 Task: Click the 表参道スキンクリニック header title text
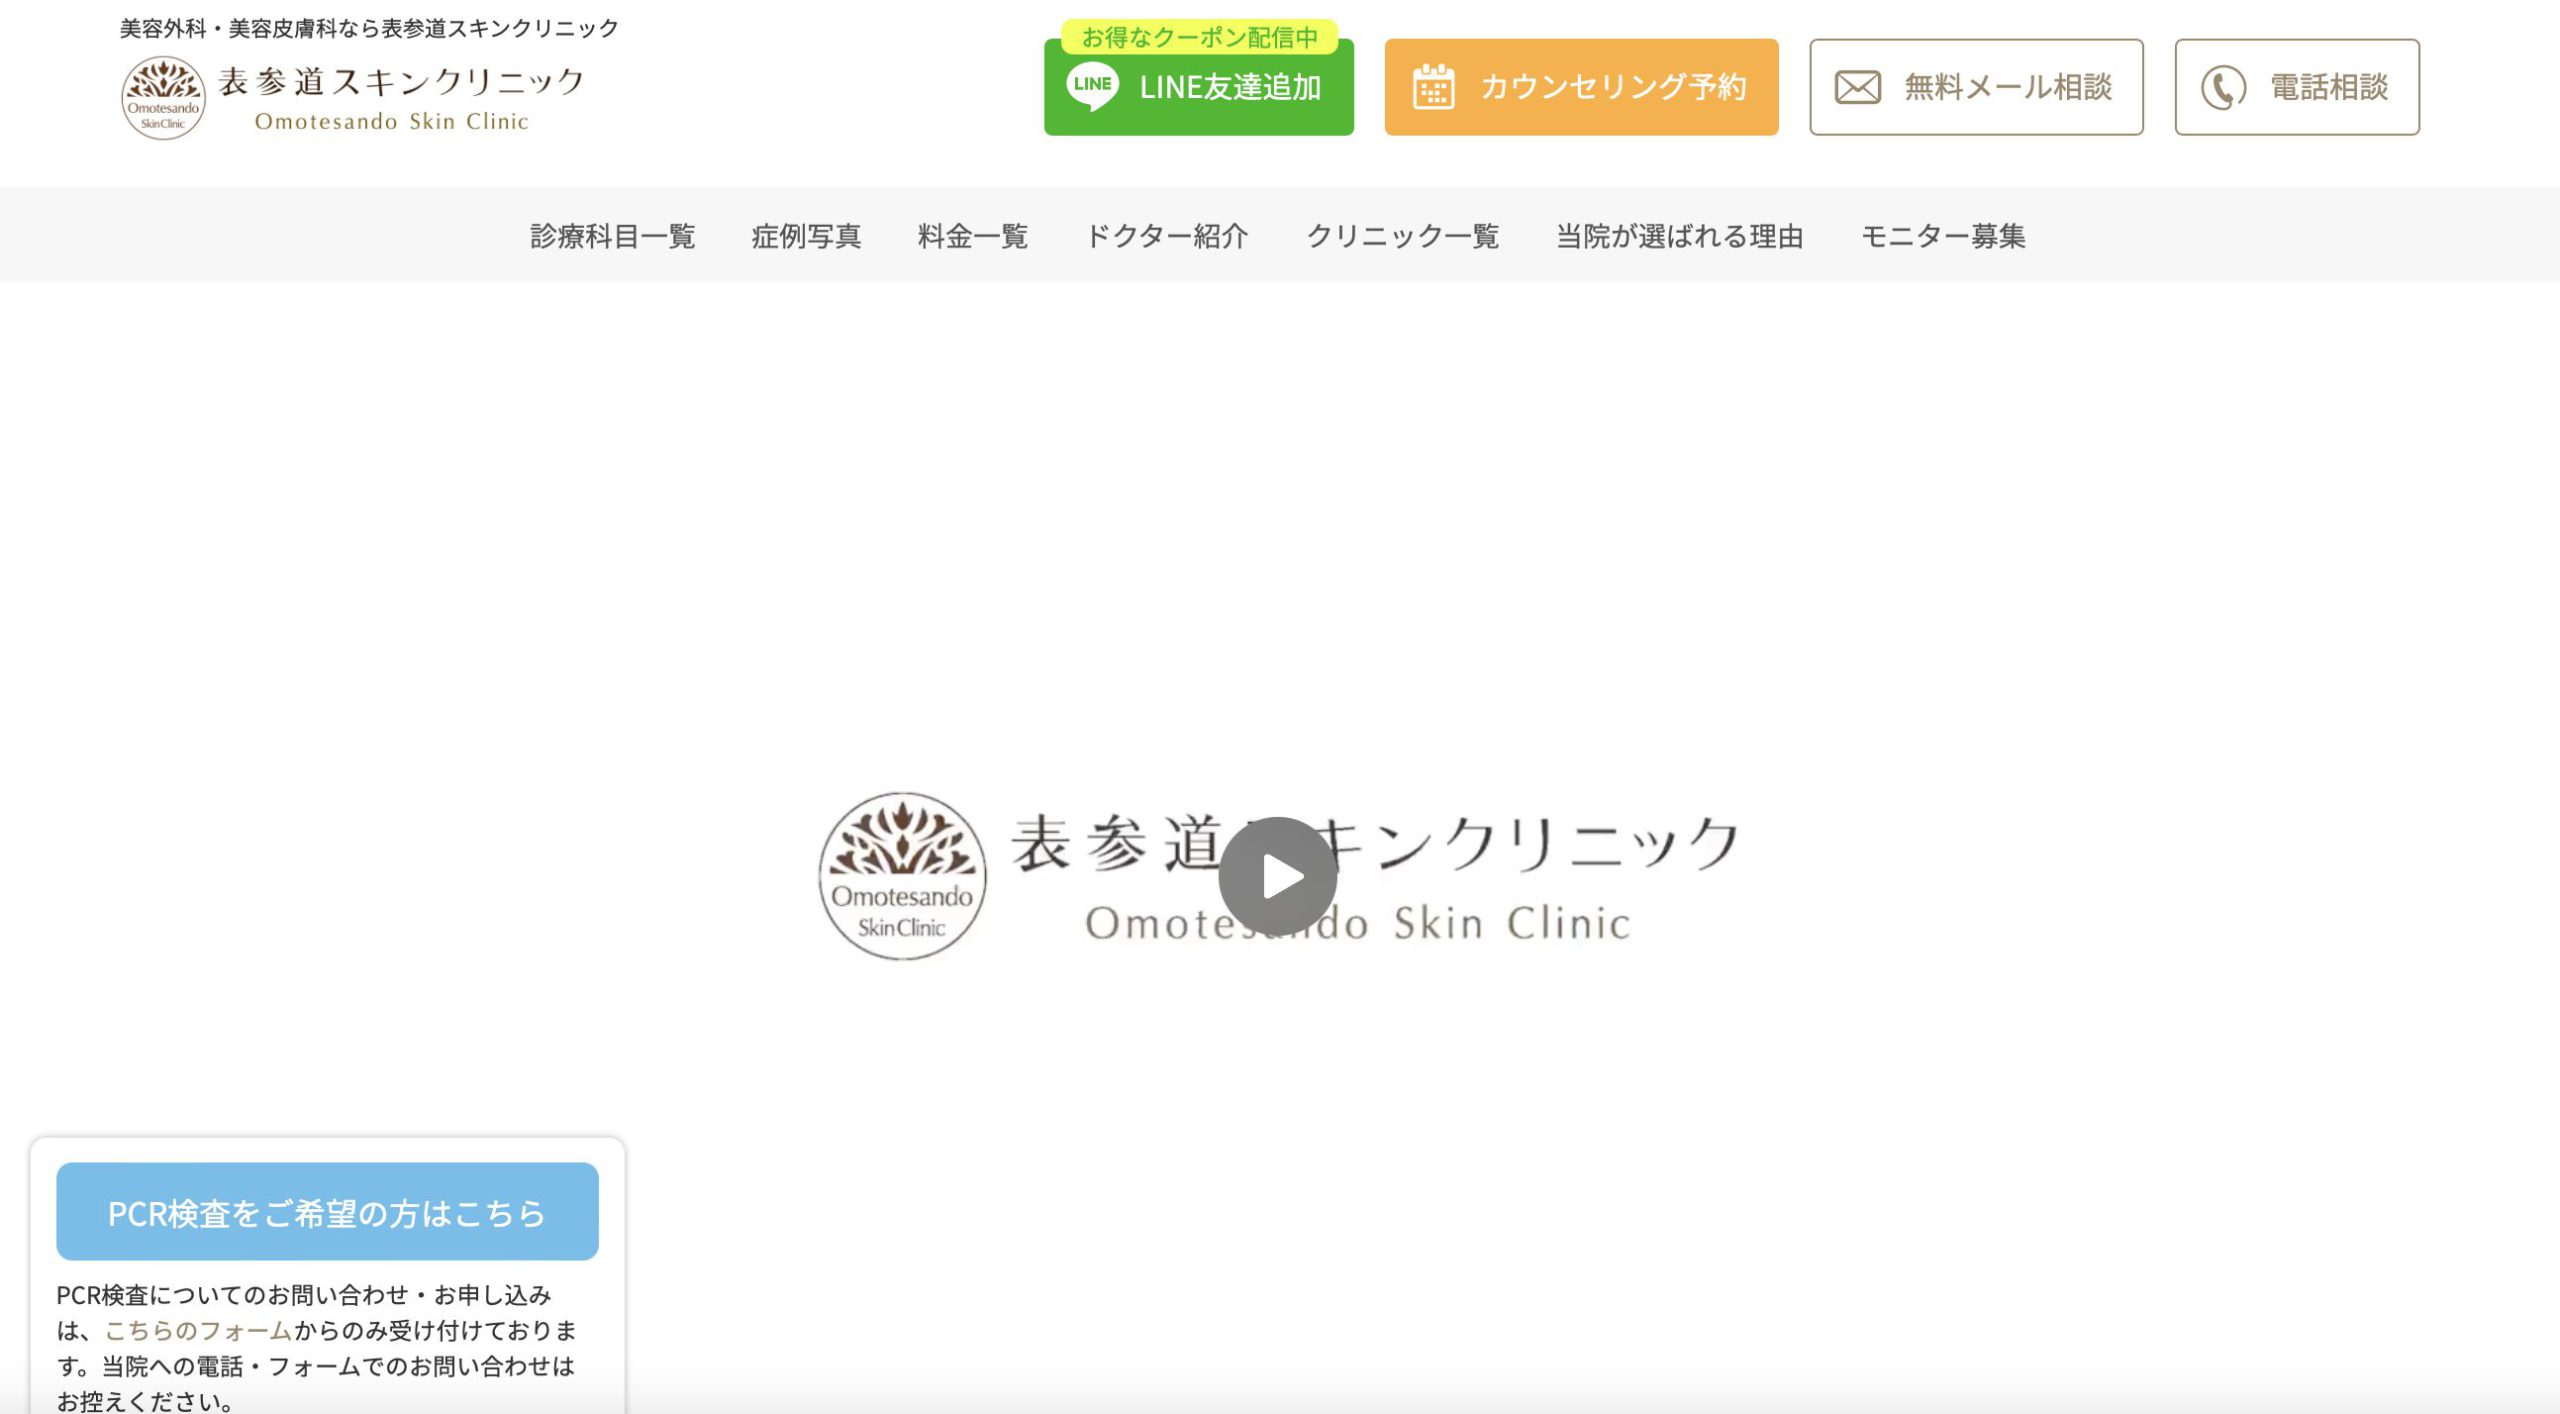400,82
